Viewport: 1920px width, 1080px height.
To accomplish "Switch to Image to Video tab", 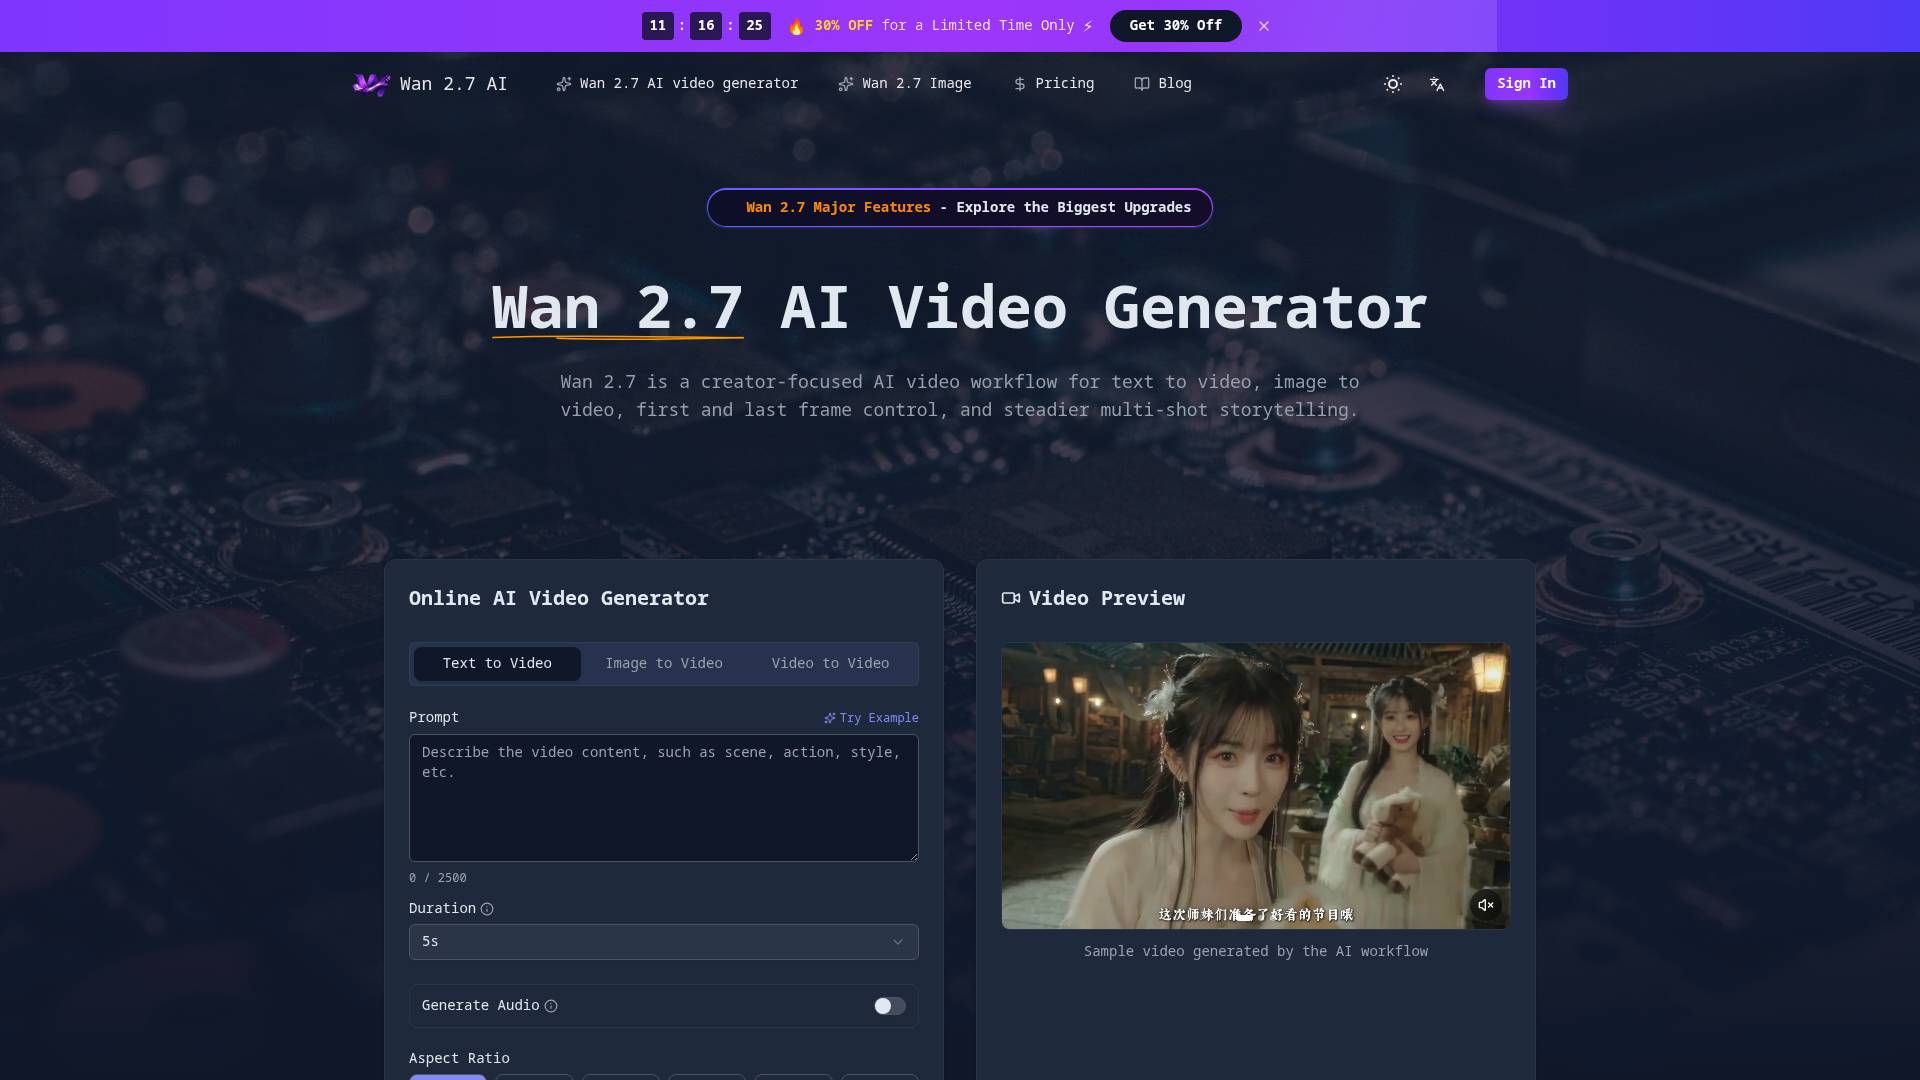I will (x=664, y=664).
